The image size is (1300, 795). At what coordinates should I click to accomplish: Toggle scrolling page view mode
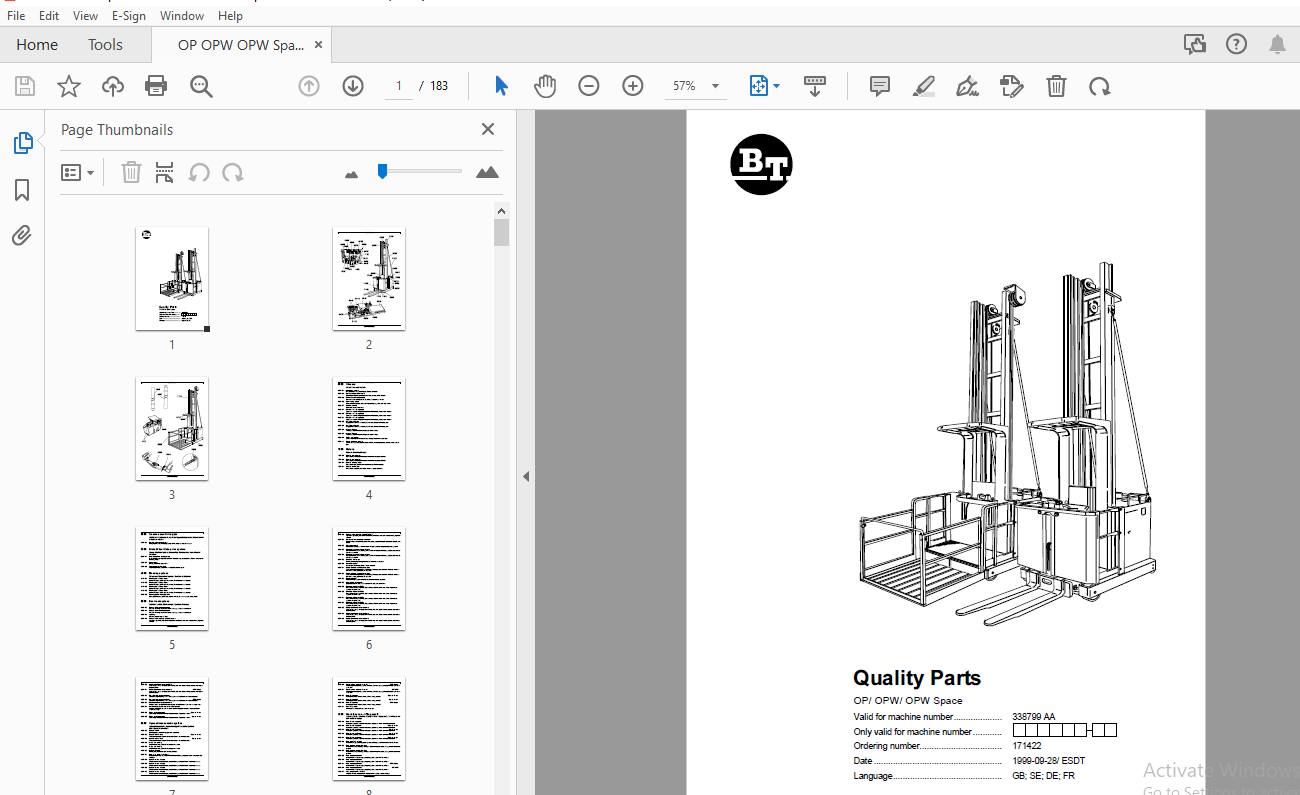[x=815, y=86]
